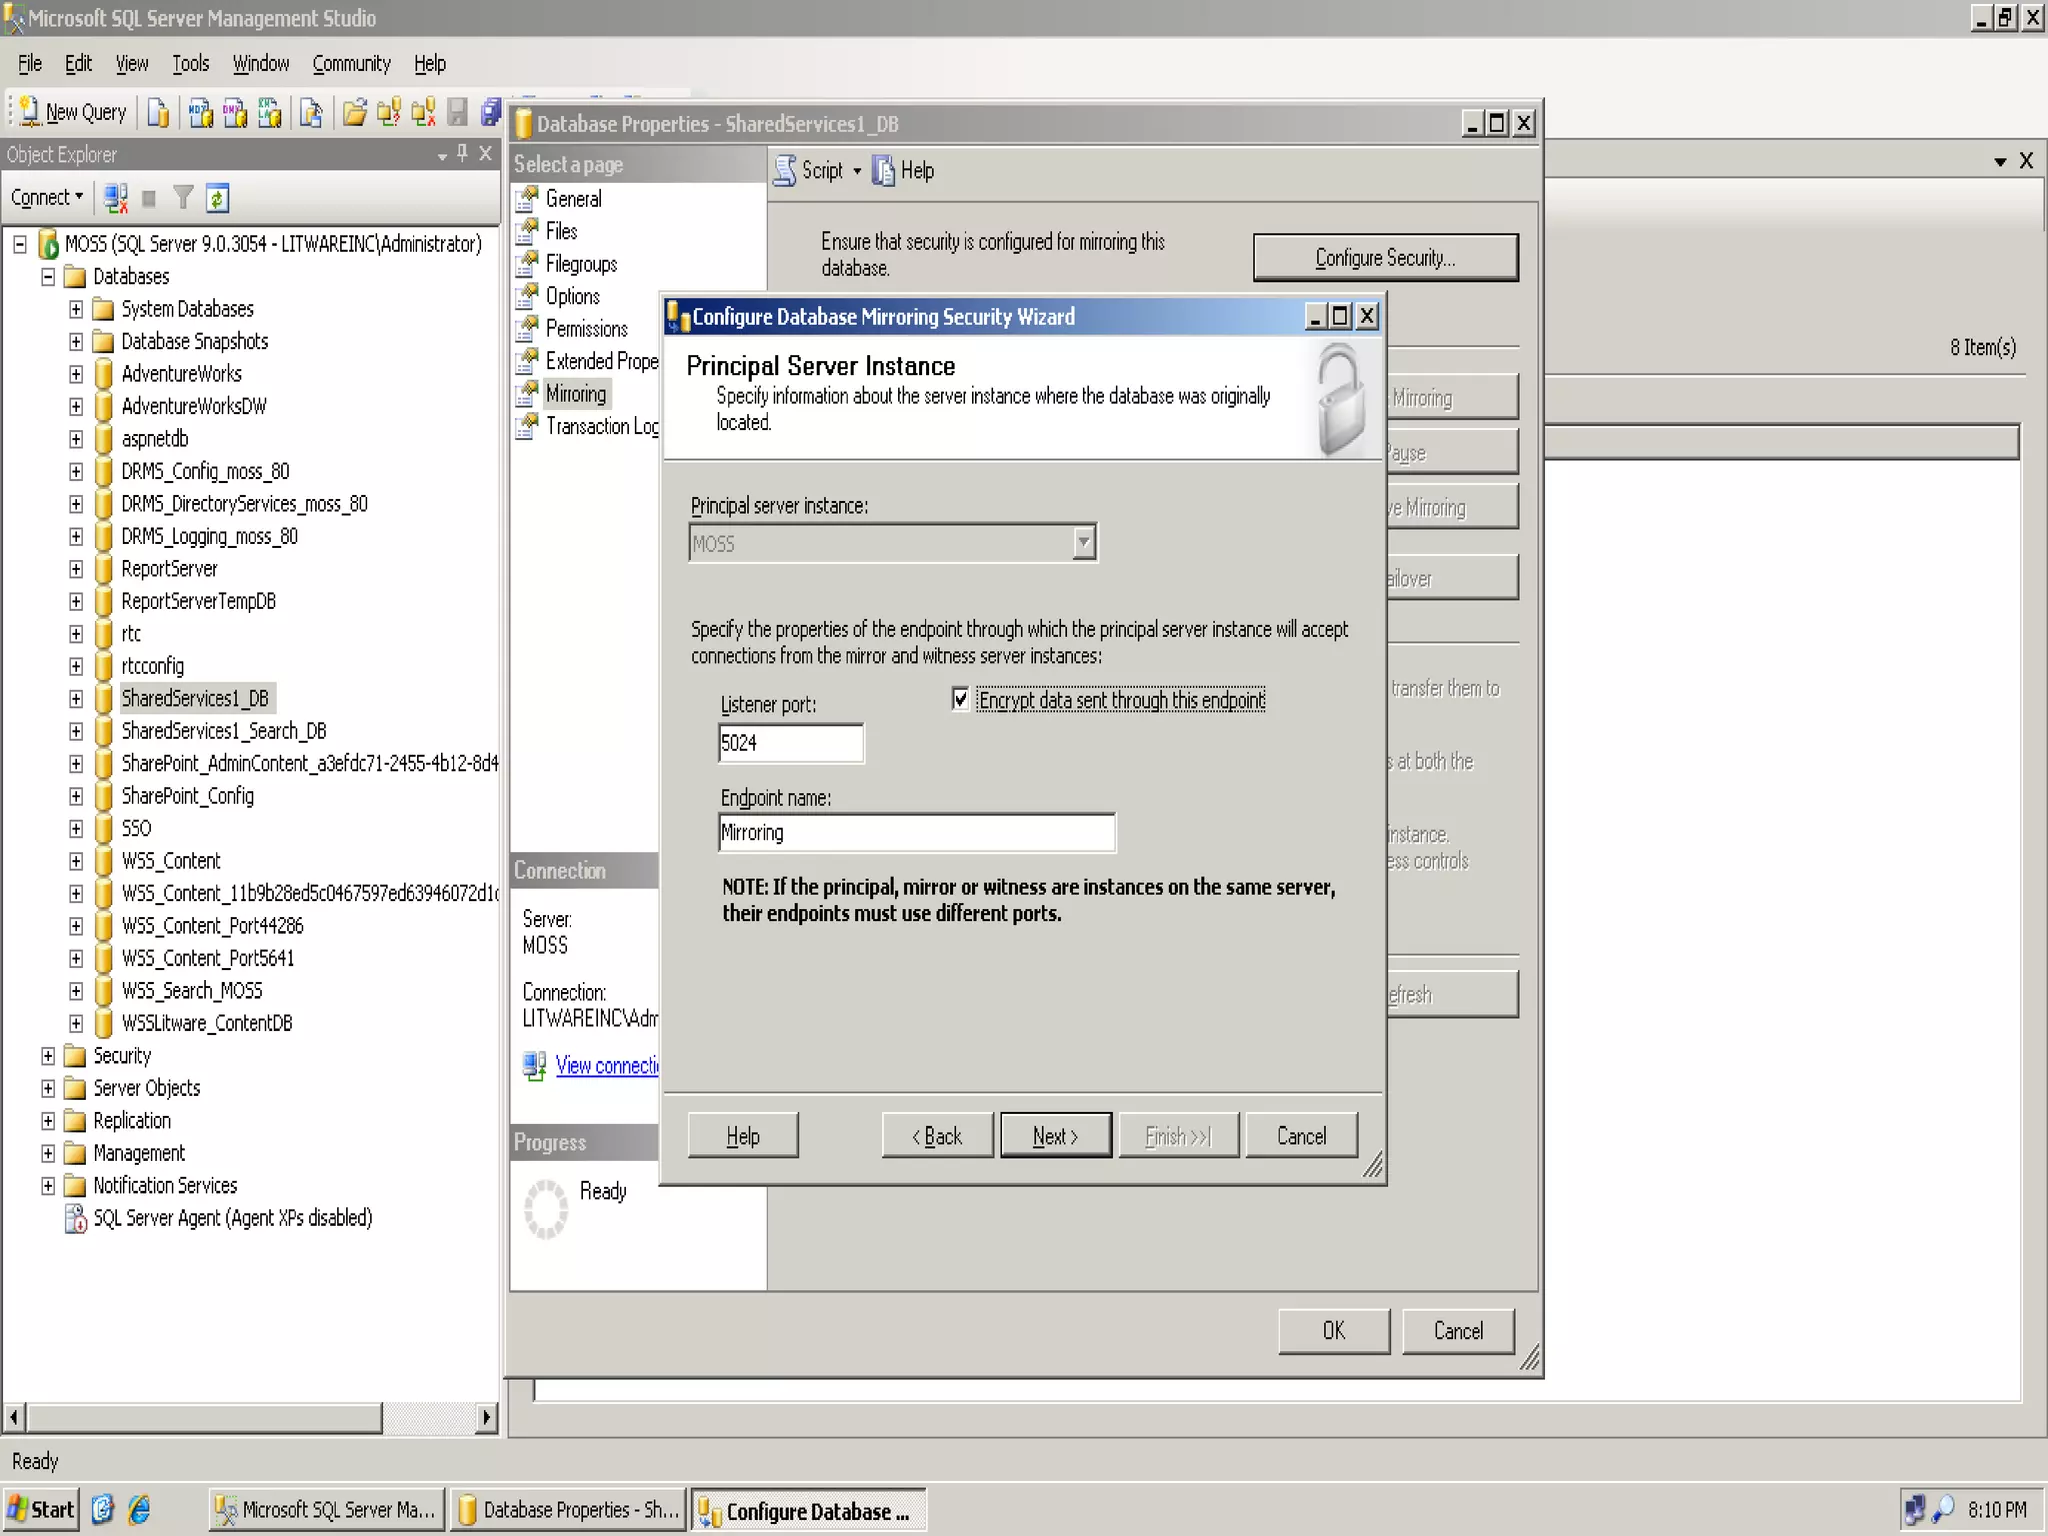This screenshot has width=2048, height=1536.
Task: Click the New Query toolbar button
Action: coord(73,112)
